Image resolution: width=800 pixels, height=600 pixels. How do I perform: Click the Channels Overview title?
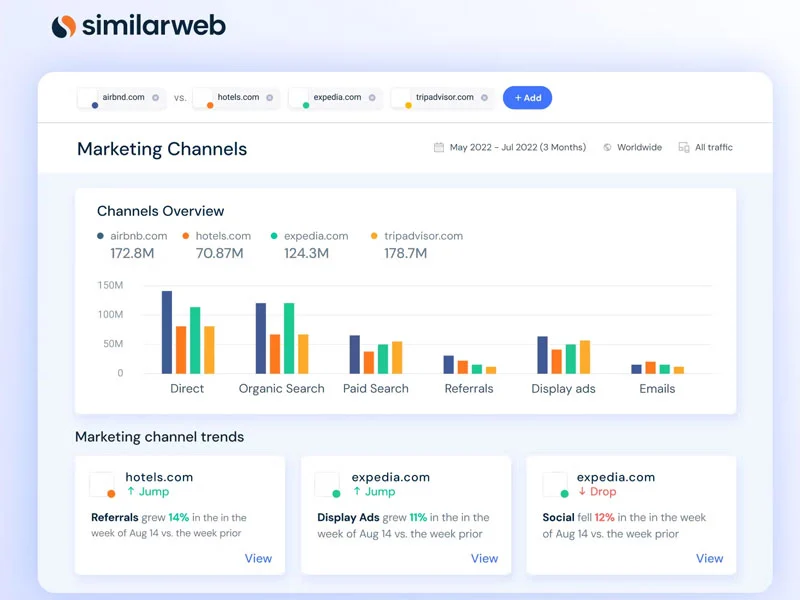pos(160,211)
